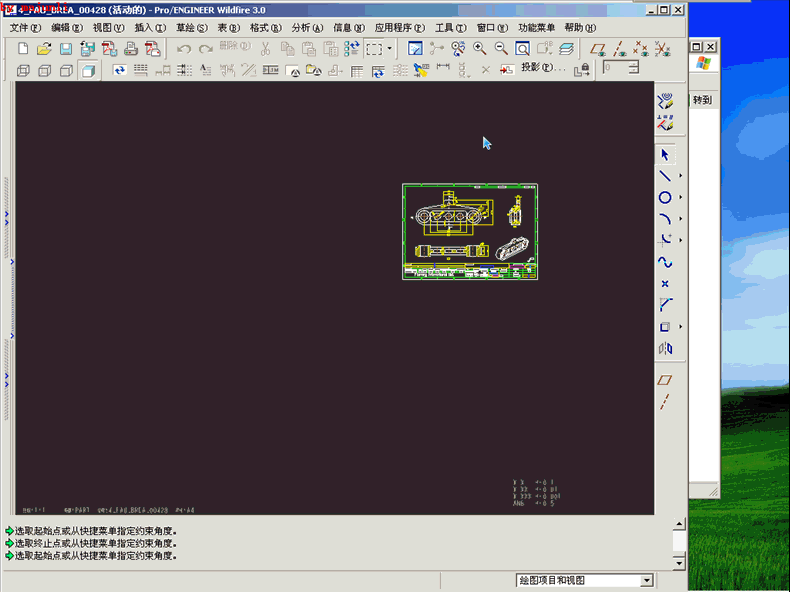Select the circle sketch tool
This screenshot has width=790, height=592.
(x=665, y=198)
